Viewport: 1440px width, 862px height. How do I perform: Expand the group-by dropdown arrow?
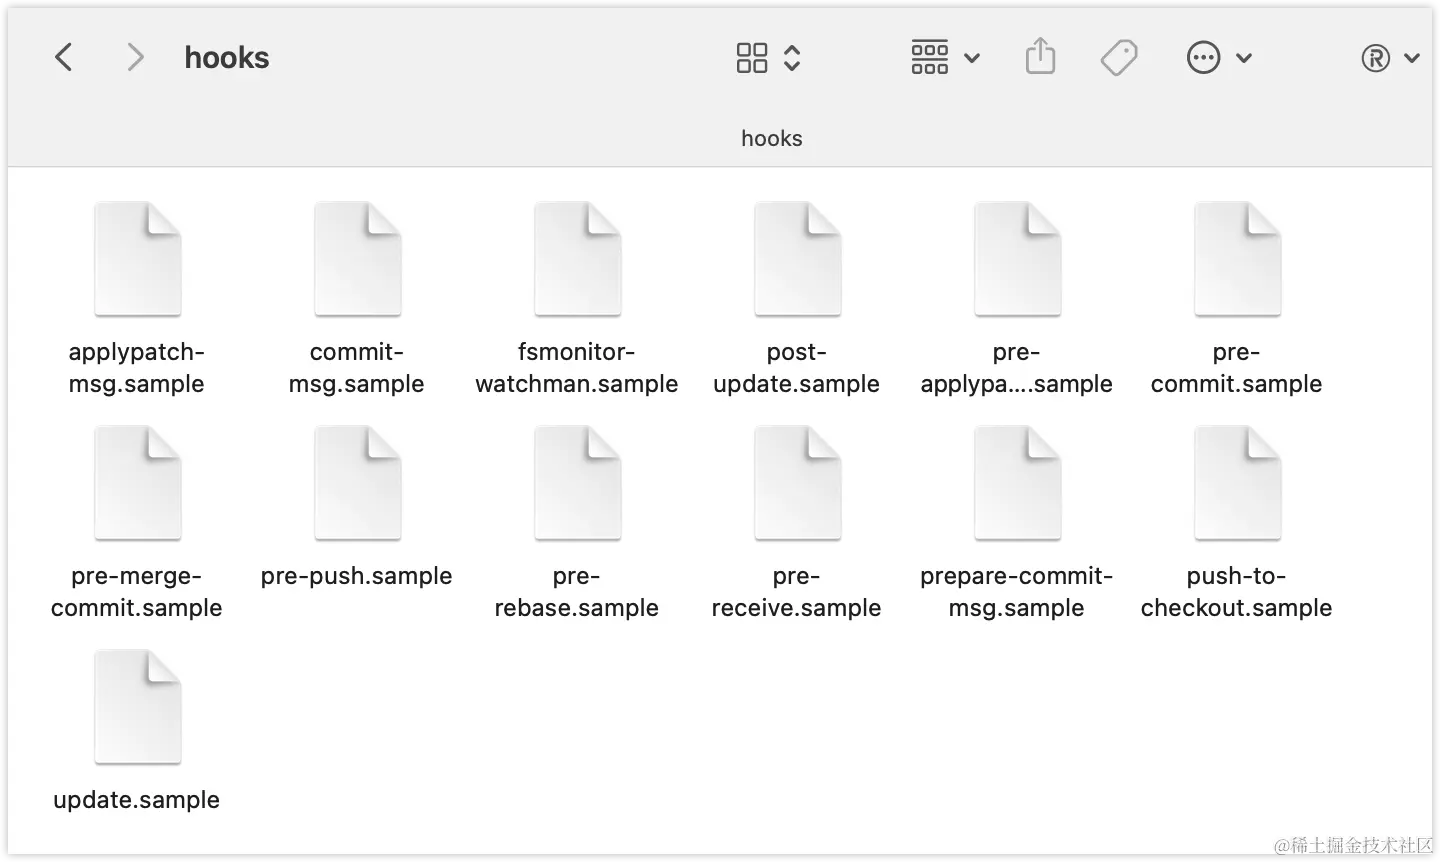[x=972, y=58]
